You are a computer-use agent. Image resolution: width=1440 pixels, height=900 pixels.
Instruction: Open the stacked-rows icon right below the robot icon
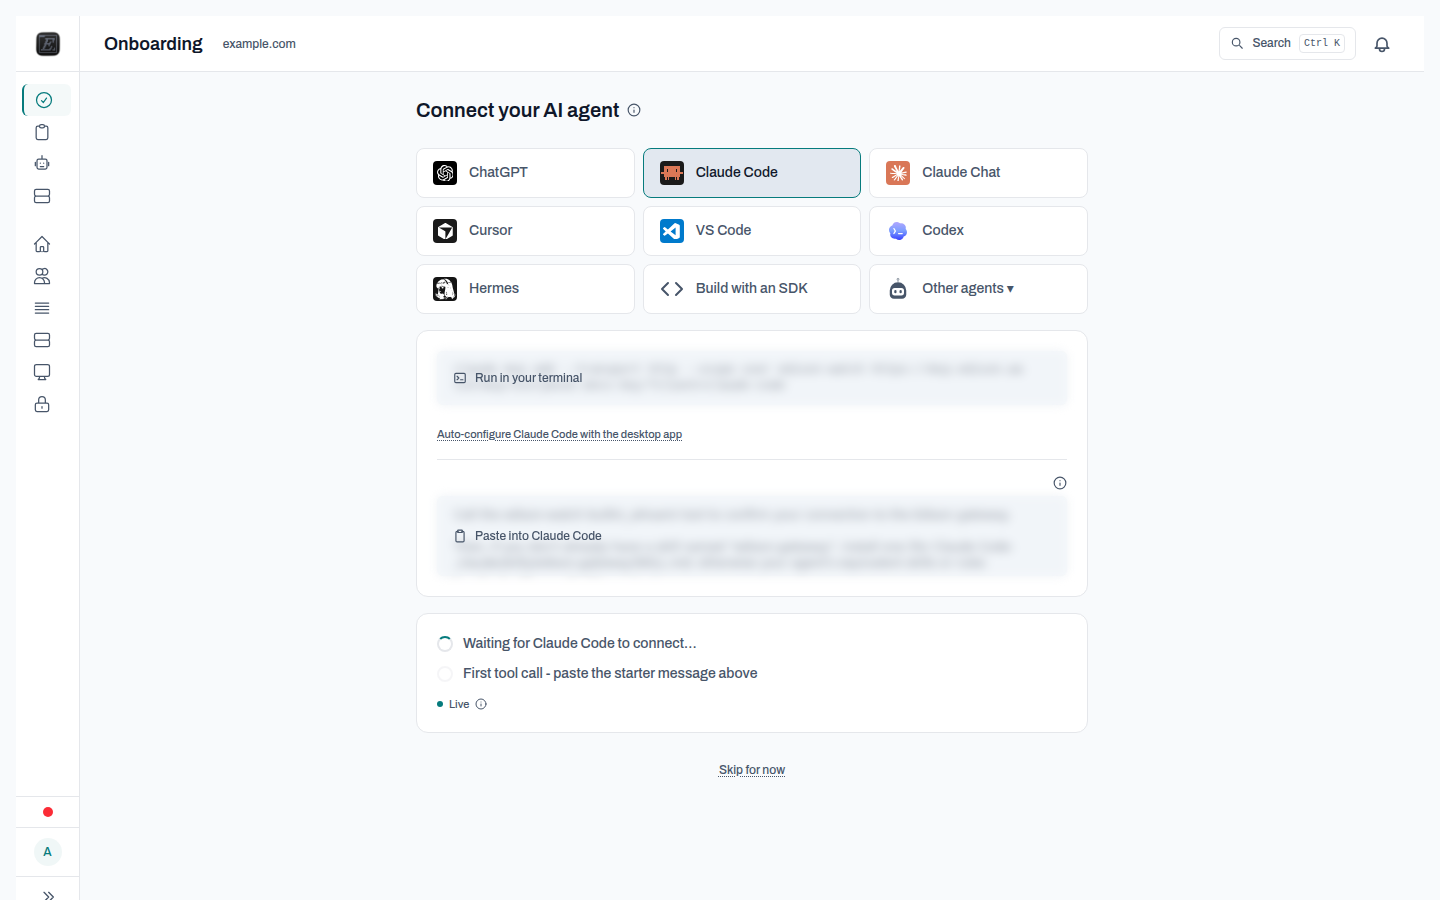tap(42, 196)
